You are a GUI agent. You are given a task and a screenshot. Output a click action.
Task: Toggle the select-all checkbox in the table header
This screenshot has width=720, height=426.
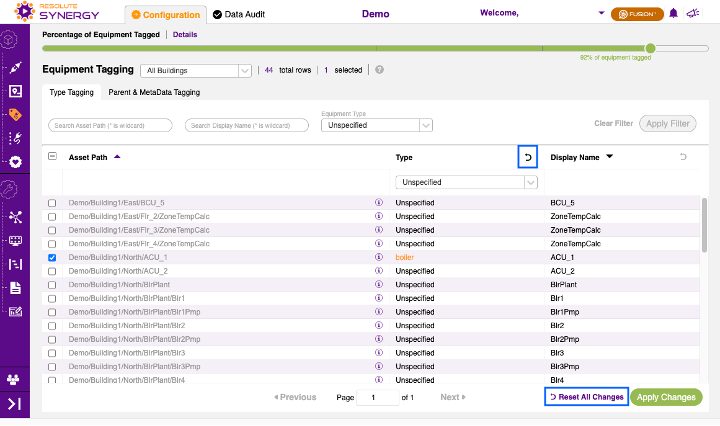[53, 157]
